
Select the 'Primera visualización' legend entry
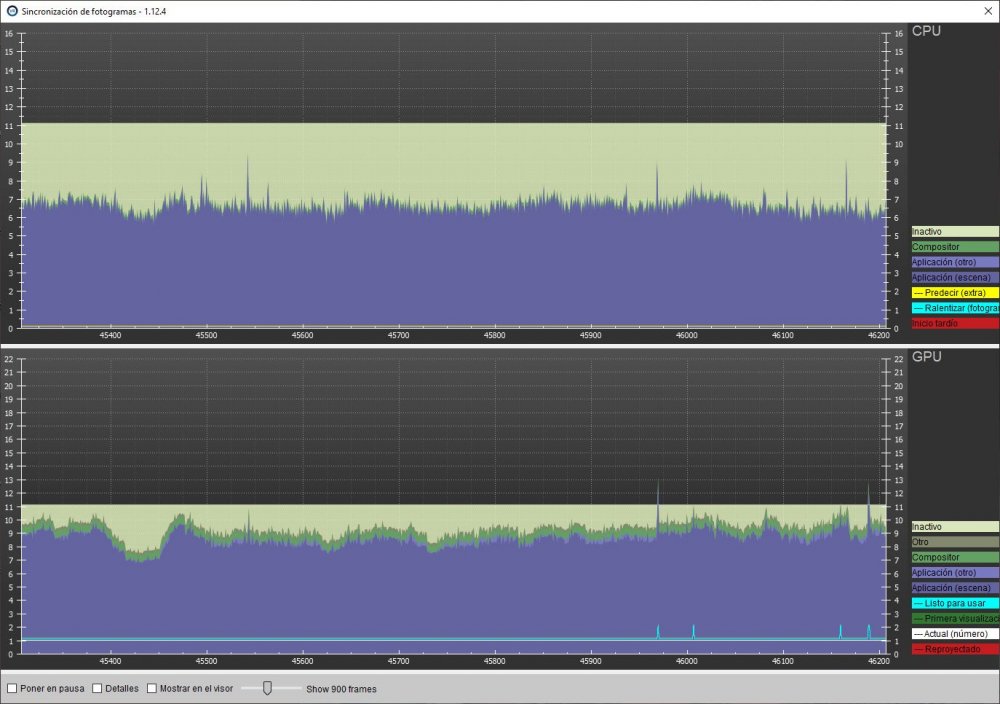click(954, 618)
